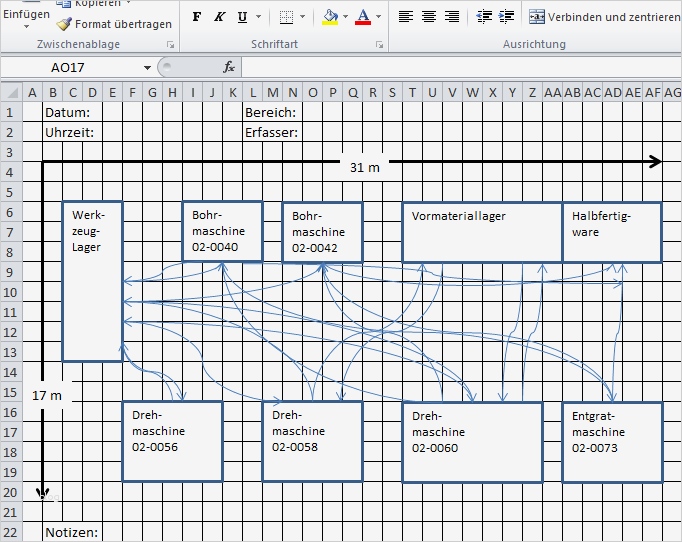Select Drehmaschine 02-0060 box
The width and height of the screenshot is (682, 542).
(472, 442)
